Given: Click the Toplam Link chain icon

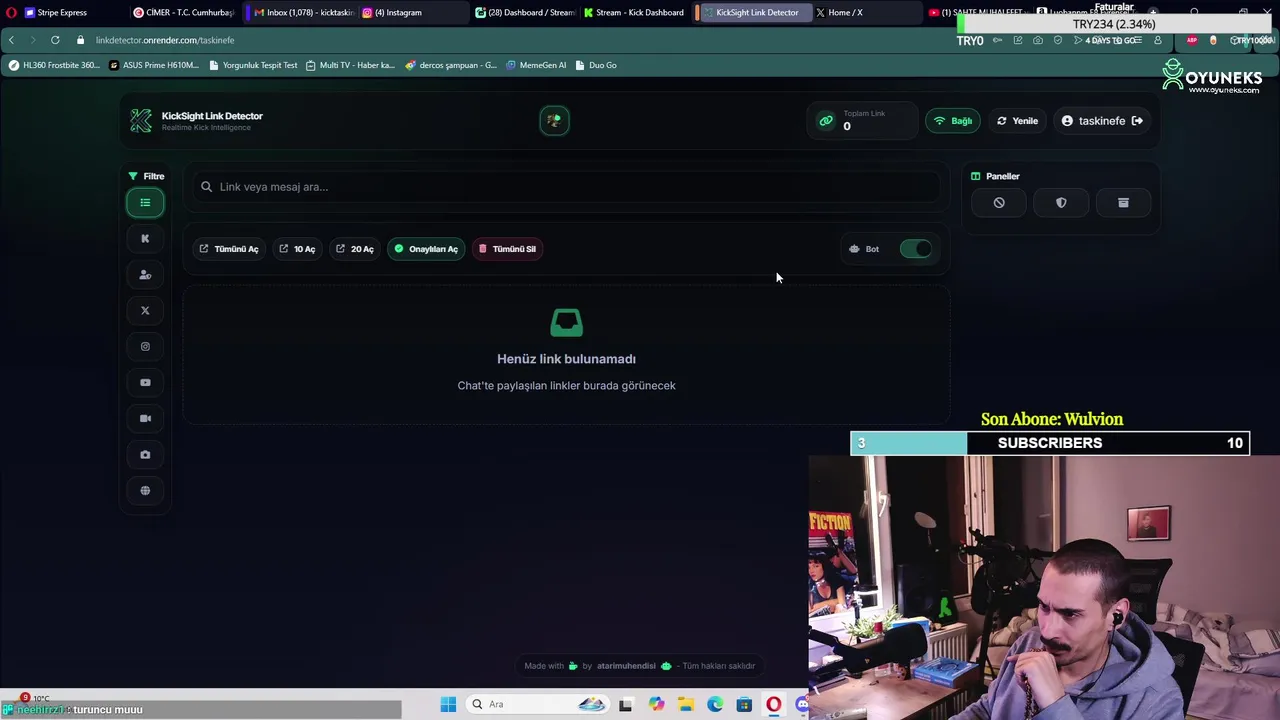Looking at the screenshot, I should click(826, 121).
